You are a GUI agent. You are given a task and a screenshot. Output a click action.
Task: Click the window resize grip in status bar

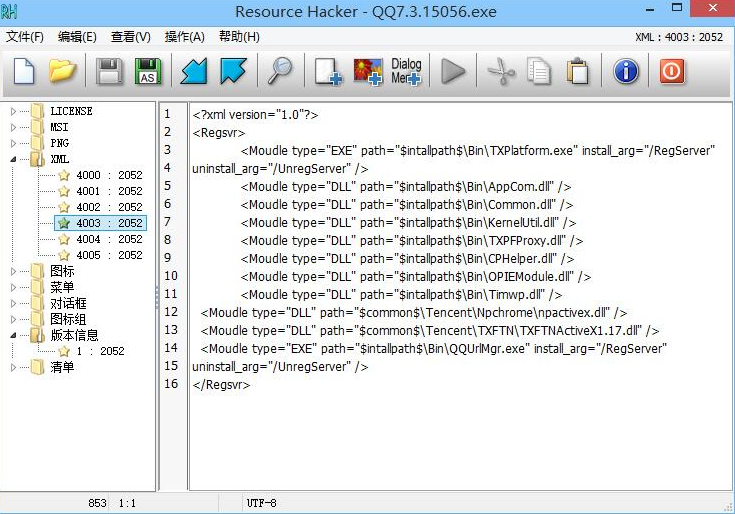click(x=728, y=507)
